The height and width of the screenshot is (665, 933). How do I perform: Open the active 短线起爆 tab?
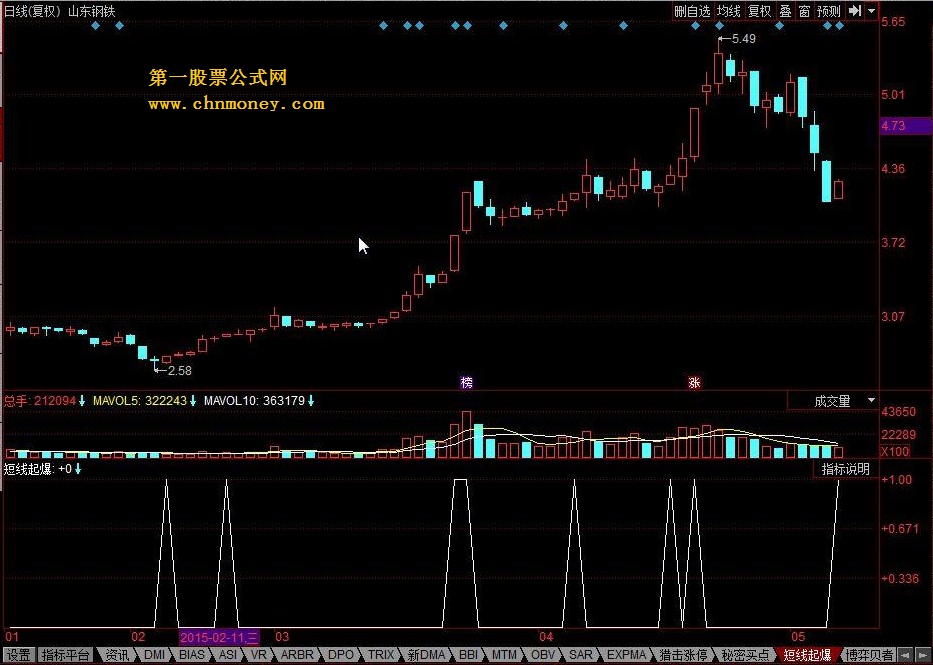pyautogui.click(x=807, y=655)
